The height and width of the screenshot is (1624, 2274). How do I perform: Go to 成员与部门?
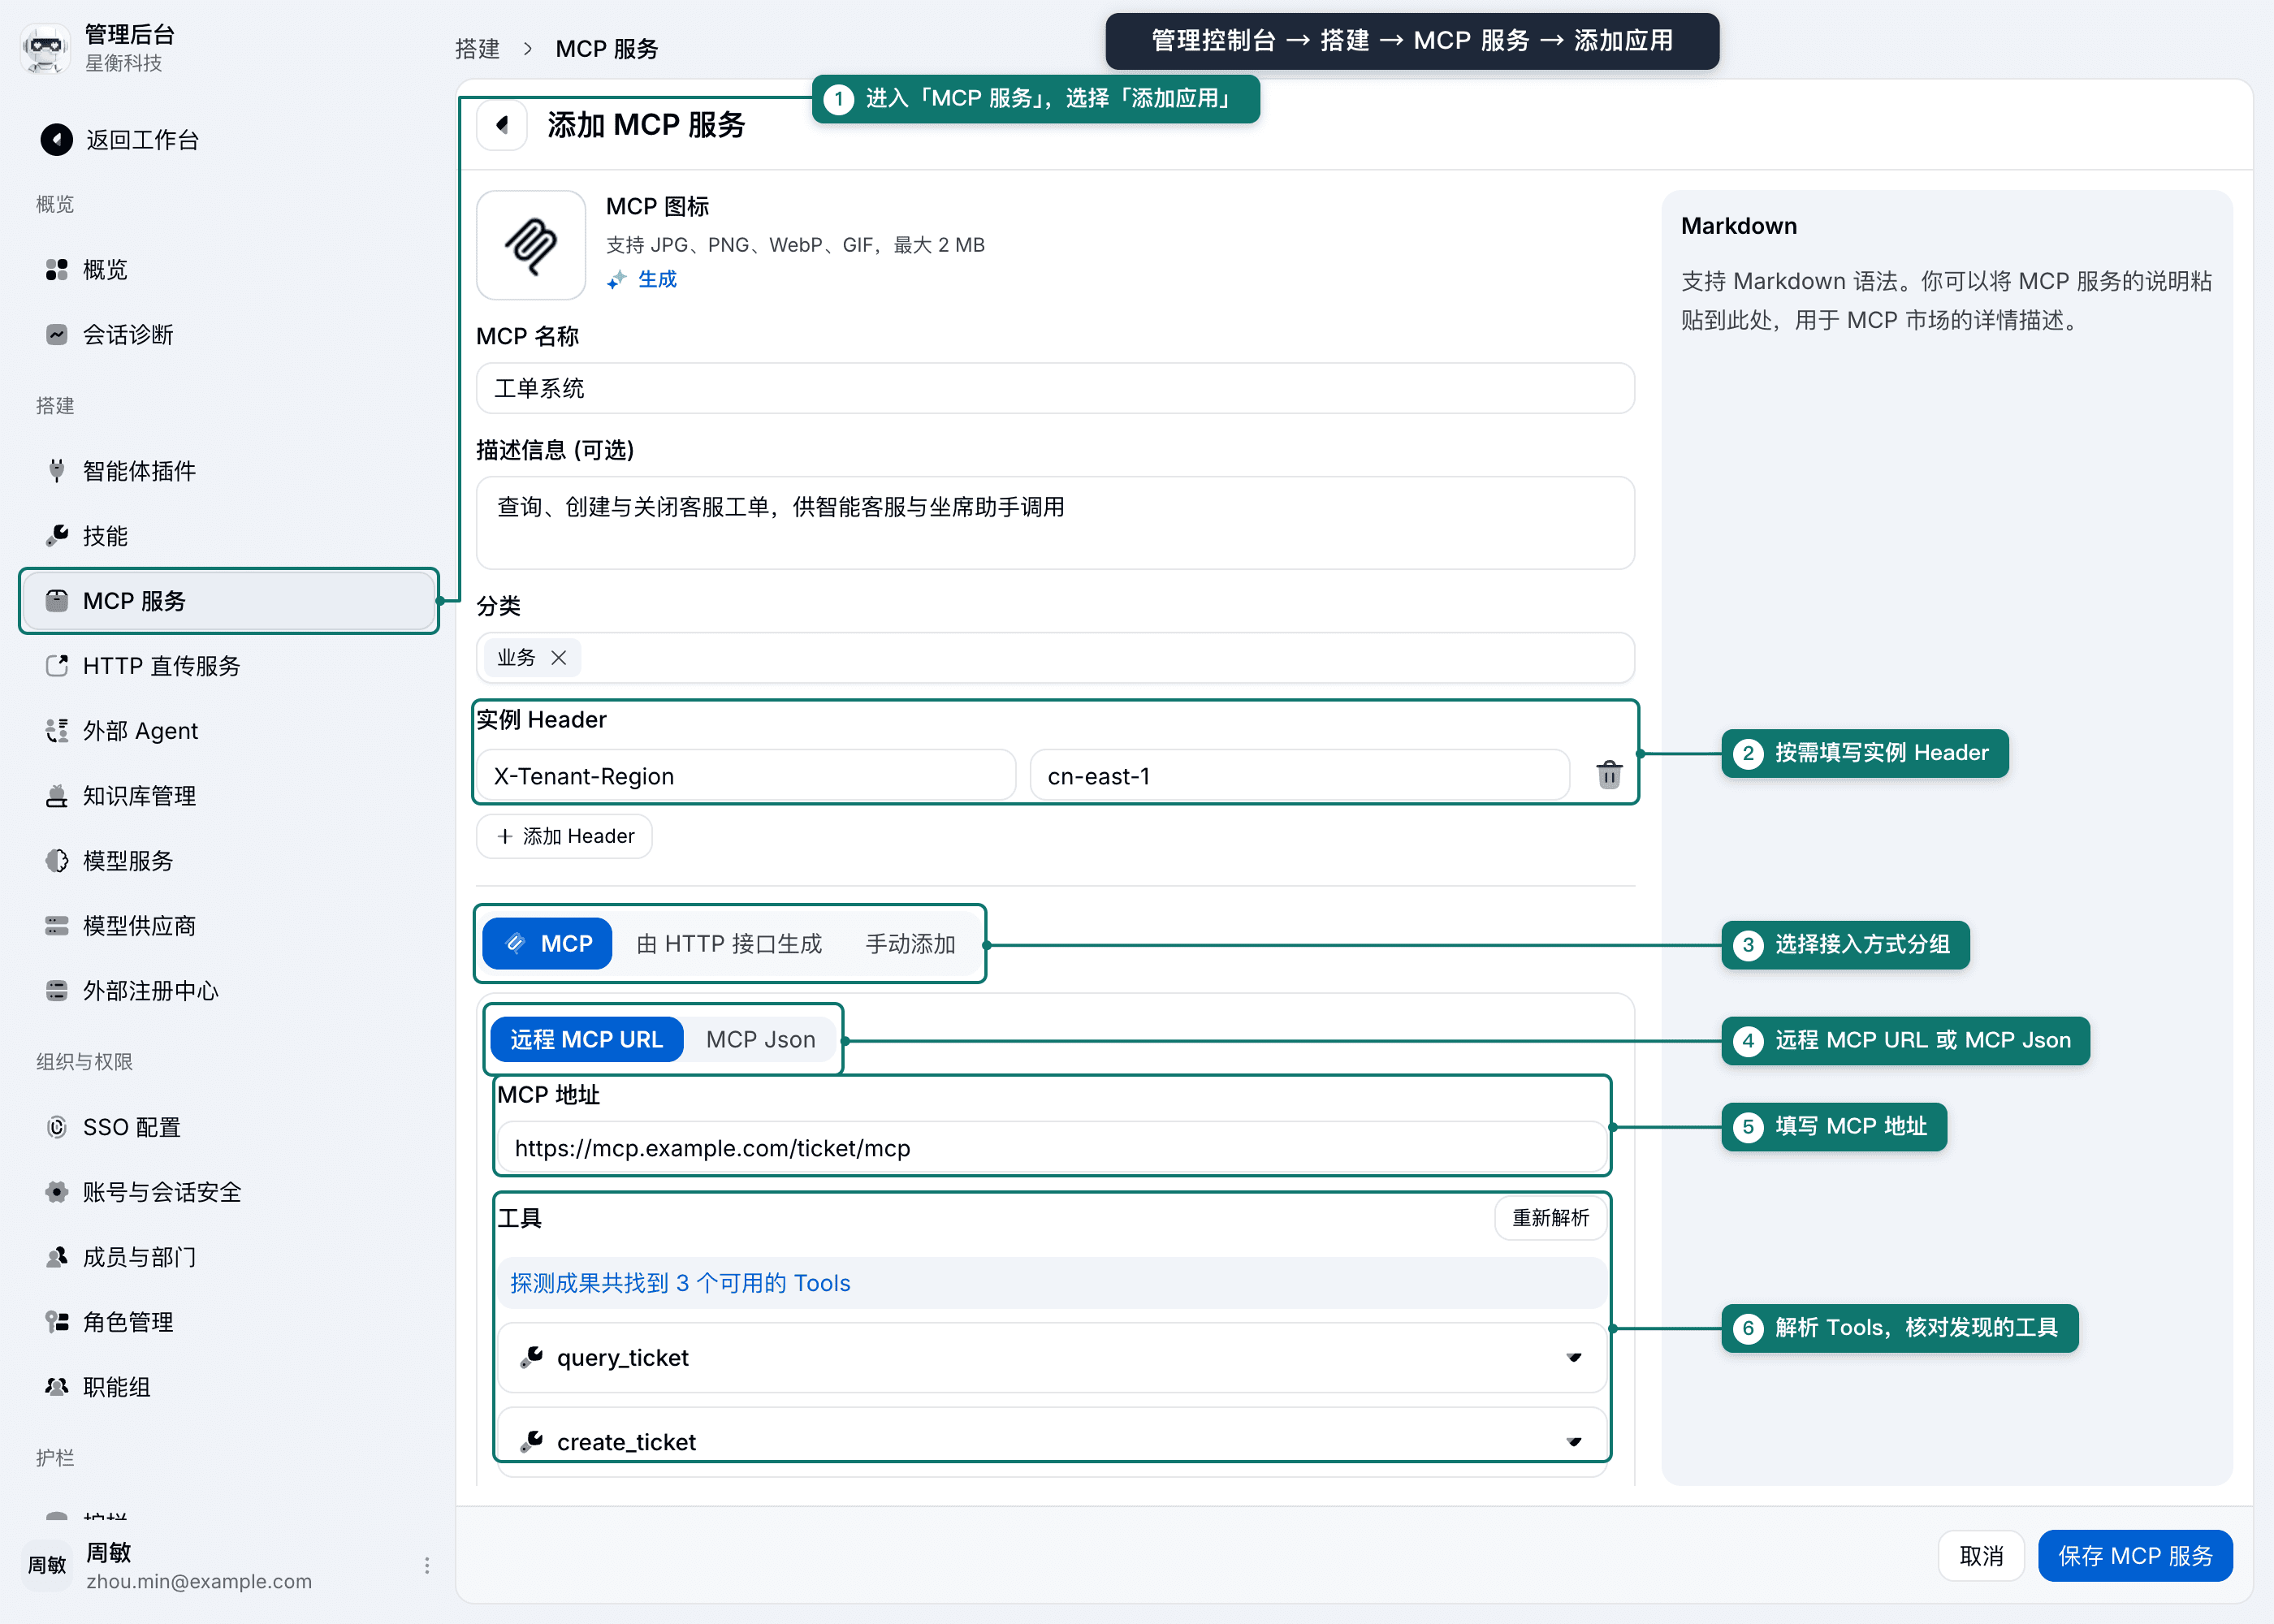228,1256
